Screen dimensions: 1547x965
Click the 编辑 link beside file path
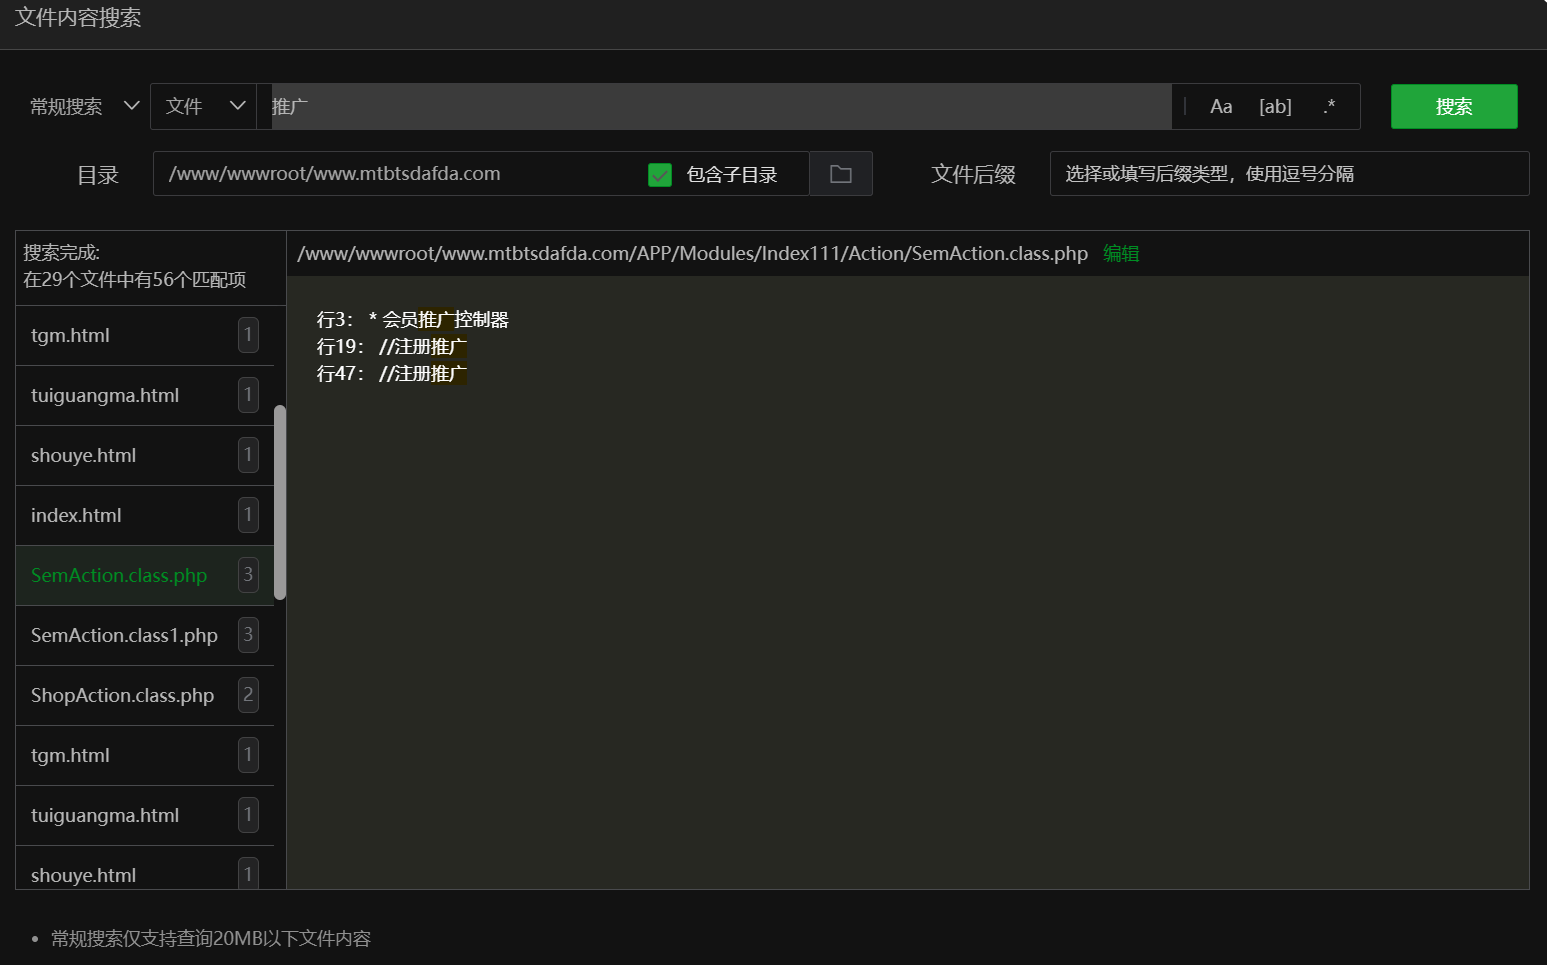click(1120, 254)
